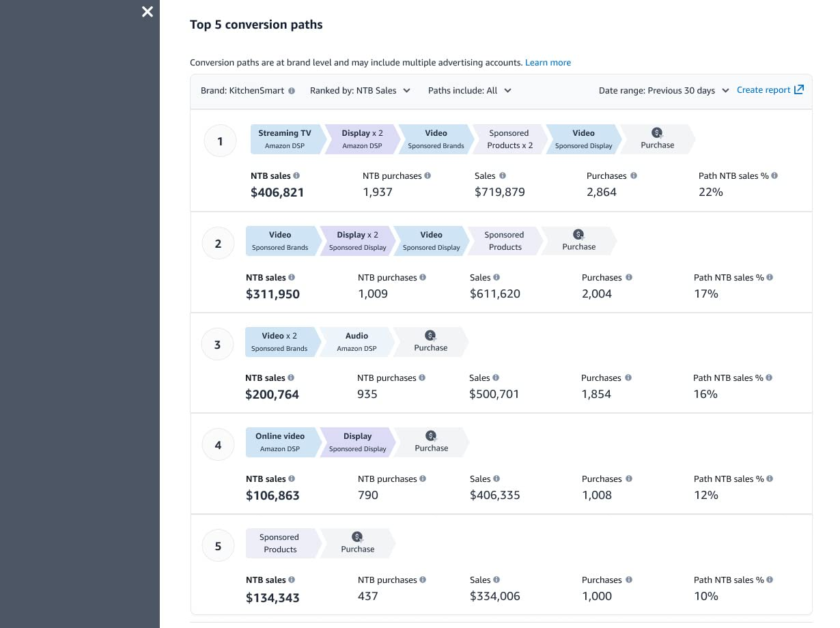
Task: Click the Audio Amazon DSP step in path 3
Action: tap(356, 342)
